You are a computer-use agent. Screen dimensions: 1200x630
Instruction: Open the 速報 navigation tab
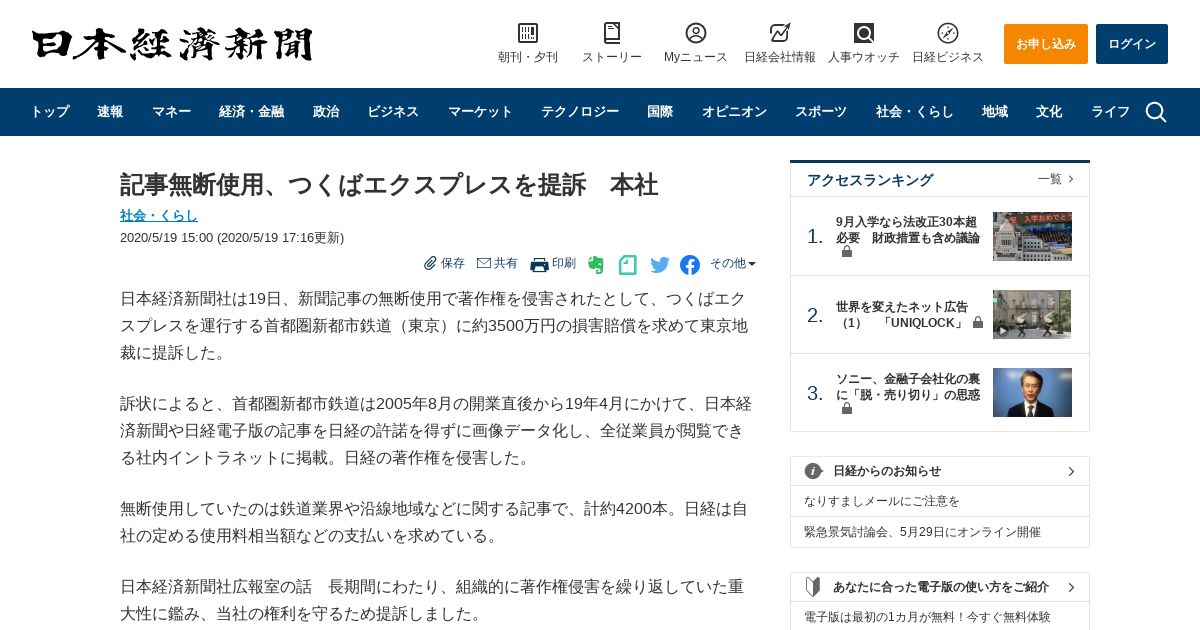click(110, 112)
